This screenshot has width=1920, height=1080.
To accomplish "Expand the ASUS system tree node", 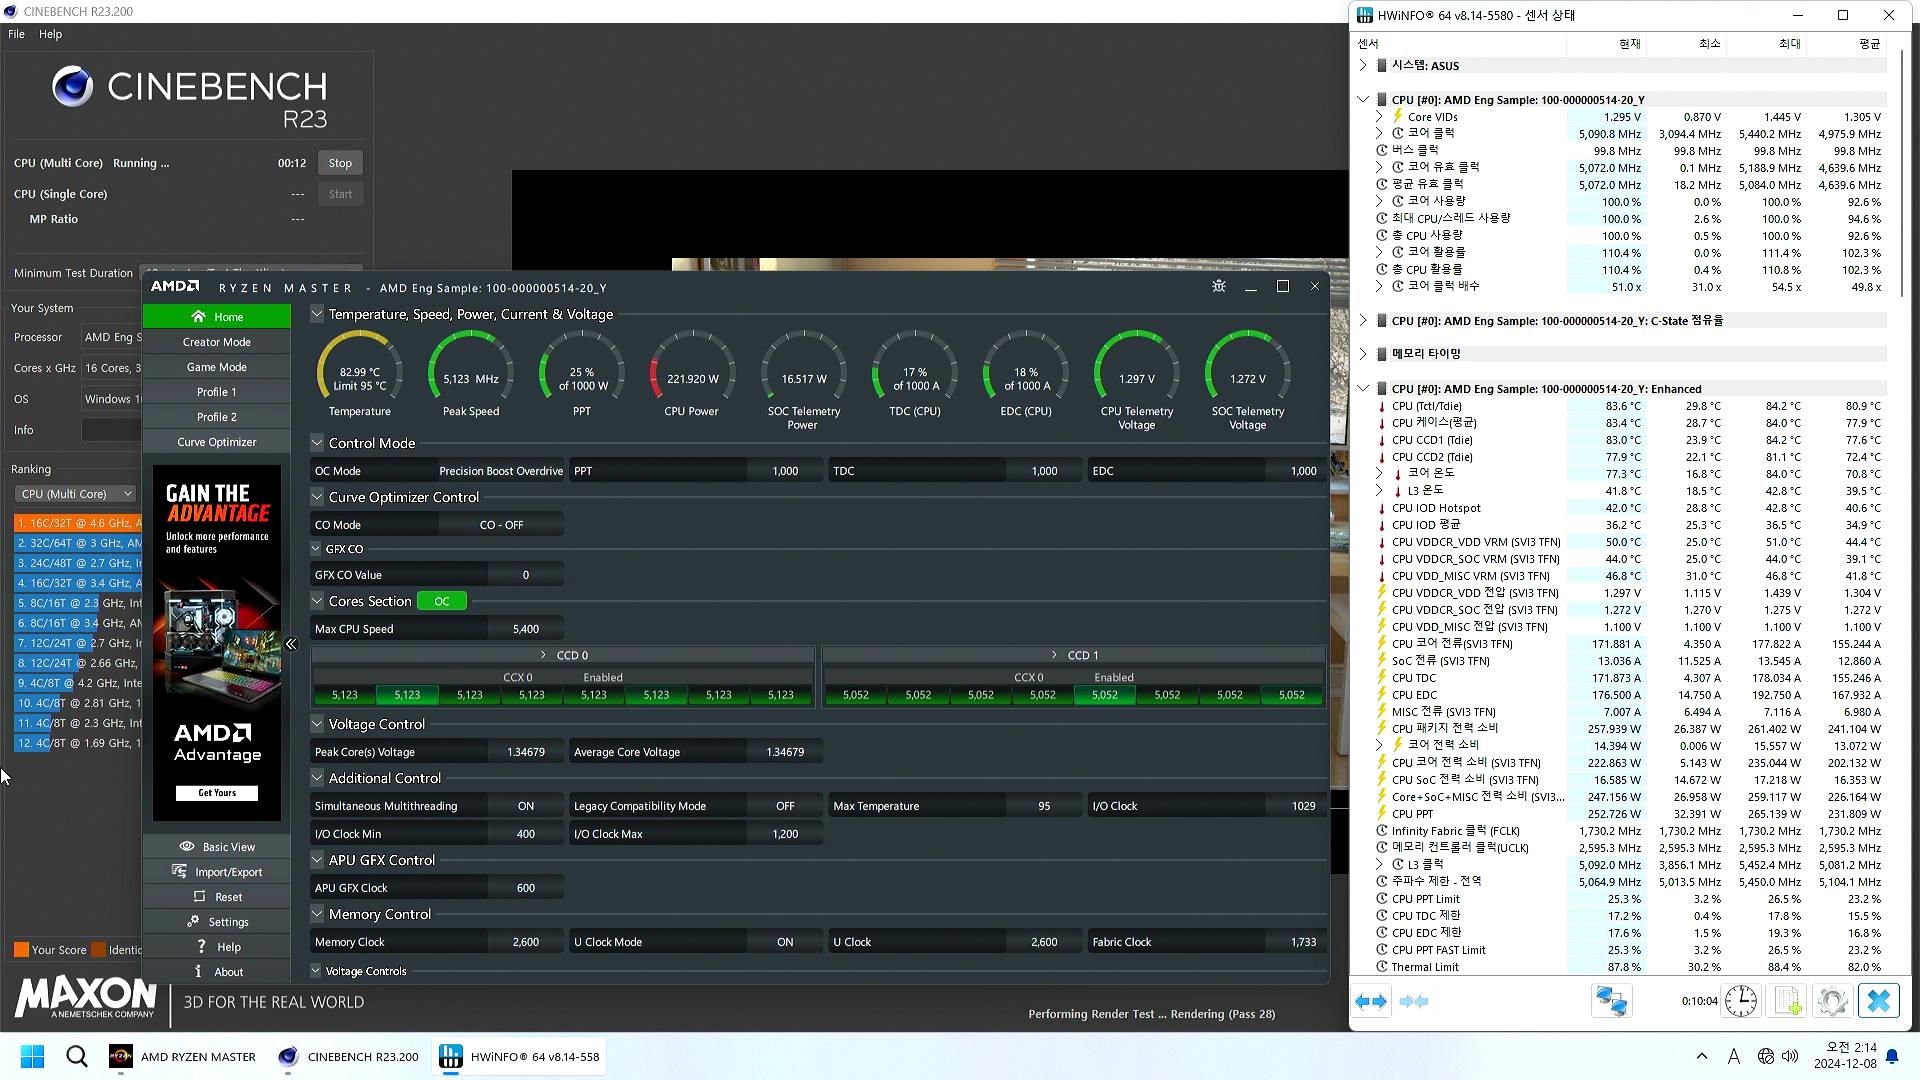I will click(1363, 65).
